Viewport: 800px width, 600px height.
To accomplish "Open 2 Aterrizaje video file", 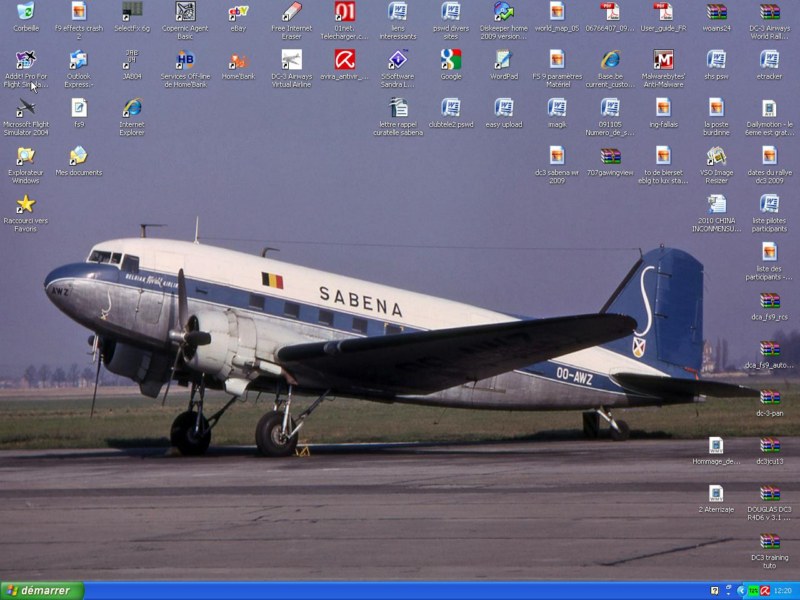I will pos(716,493).
